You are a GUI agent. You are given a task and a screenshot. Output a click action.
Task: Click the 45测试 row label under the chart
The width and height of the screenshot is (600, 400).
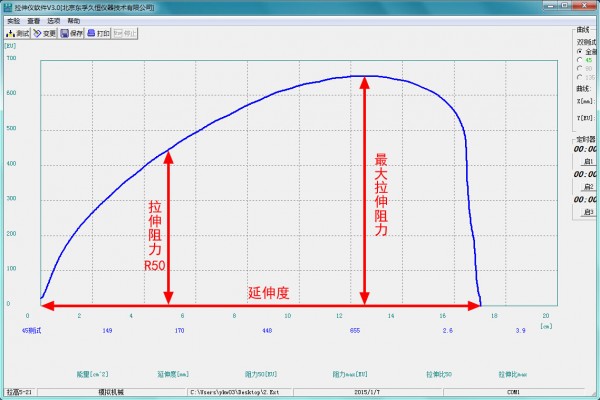(x=33, y=328)
